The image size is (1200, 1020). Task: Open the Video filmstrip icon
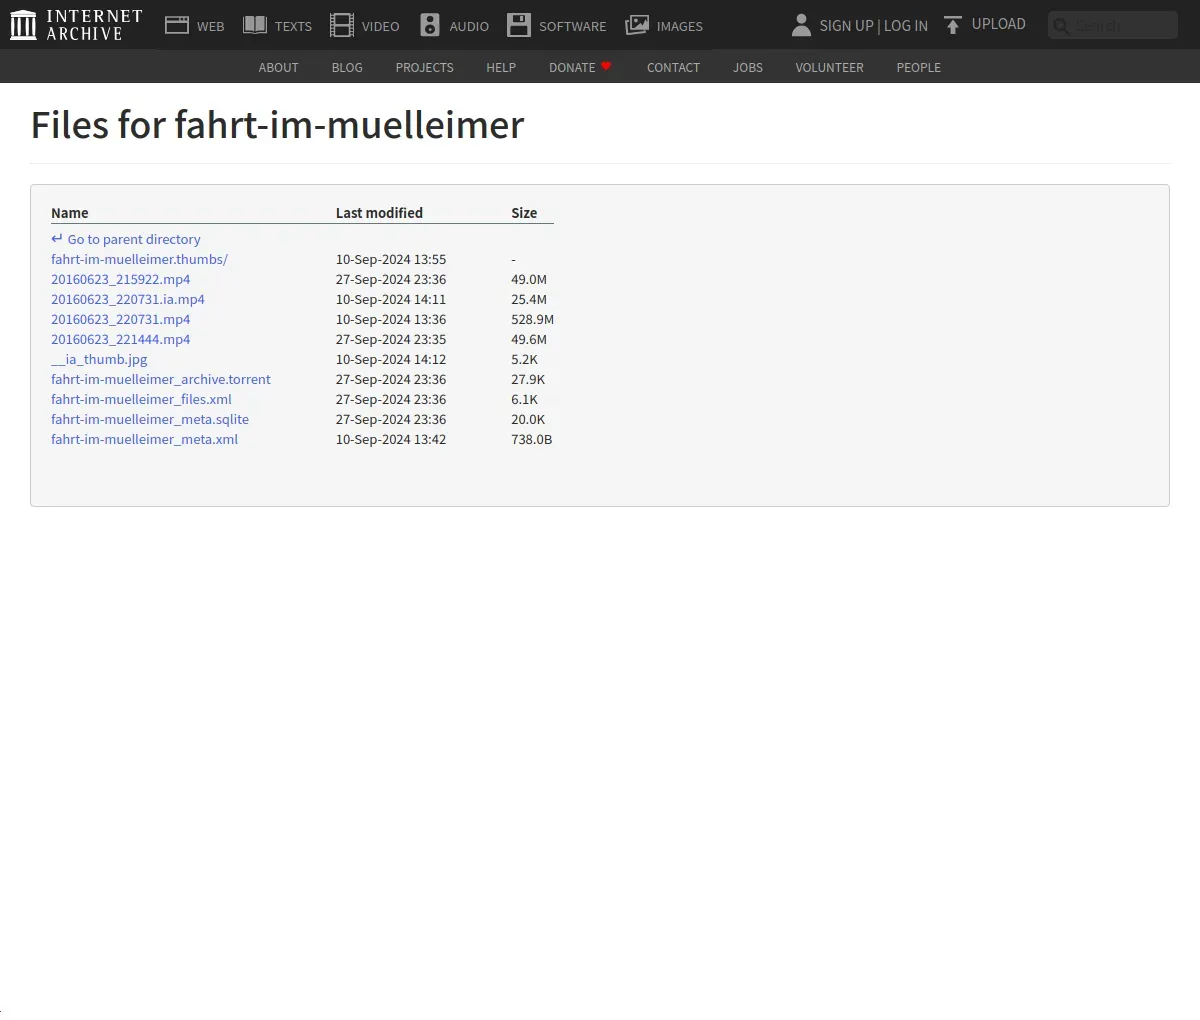click(x=342, y=25)
